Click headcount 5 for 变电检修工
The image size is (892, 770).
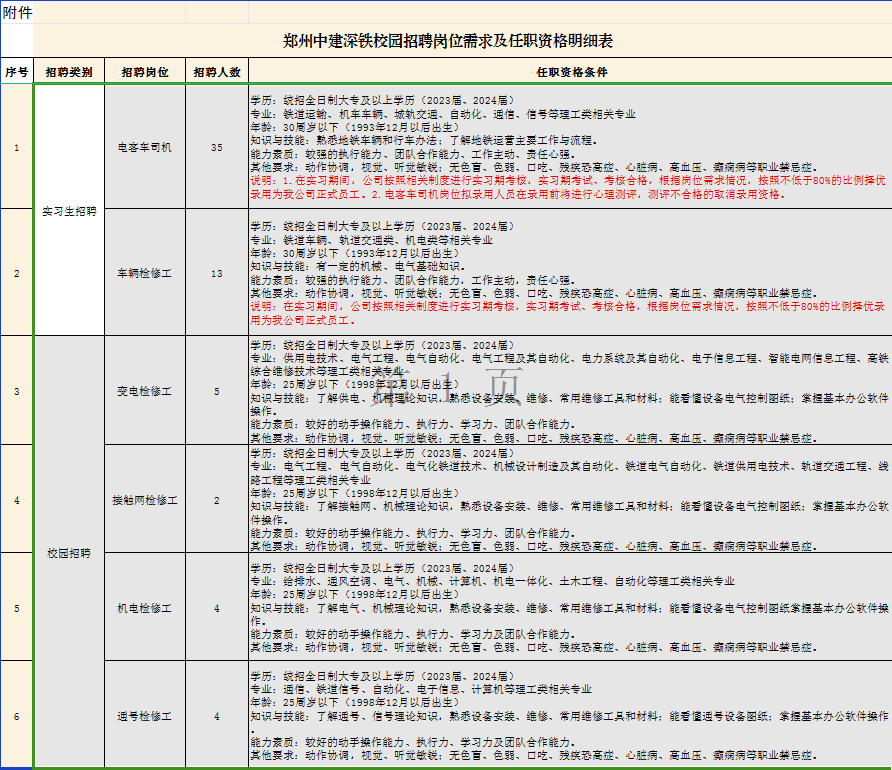click(217, 391)
